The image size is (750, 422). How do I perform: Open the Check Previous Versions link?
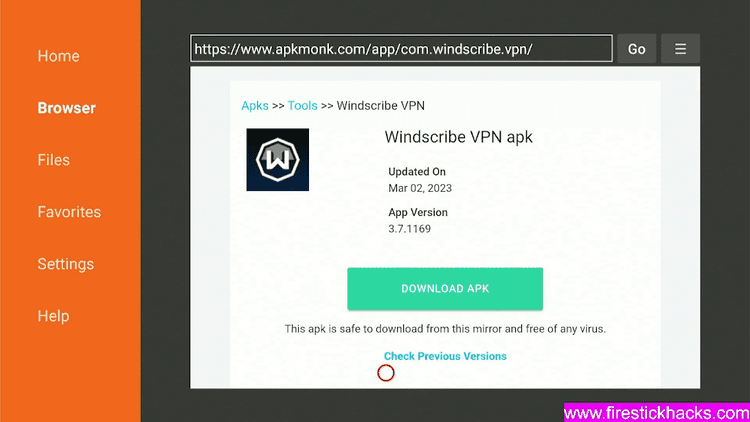445,356
